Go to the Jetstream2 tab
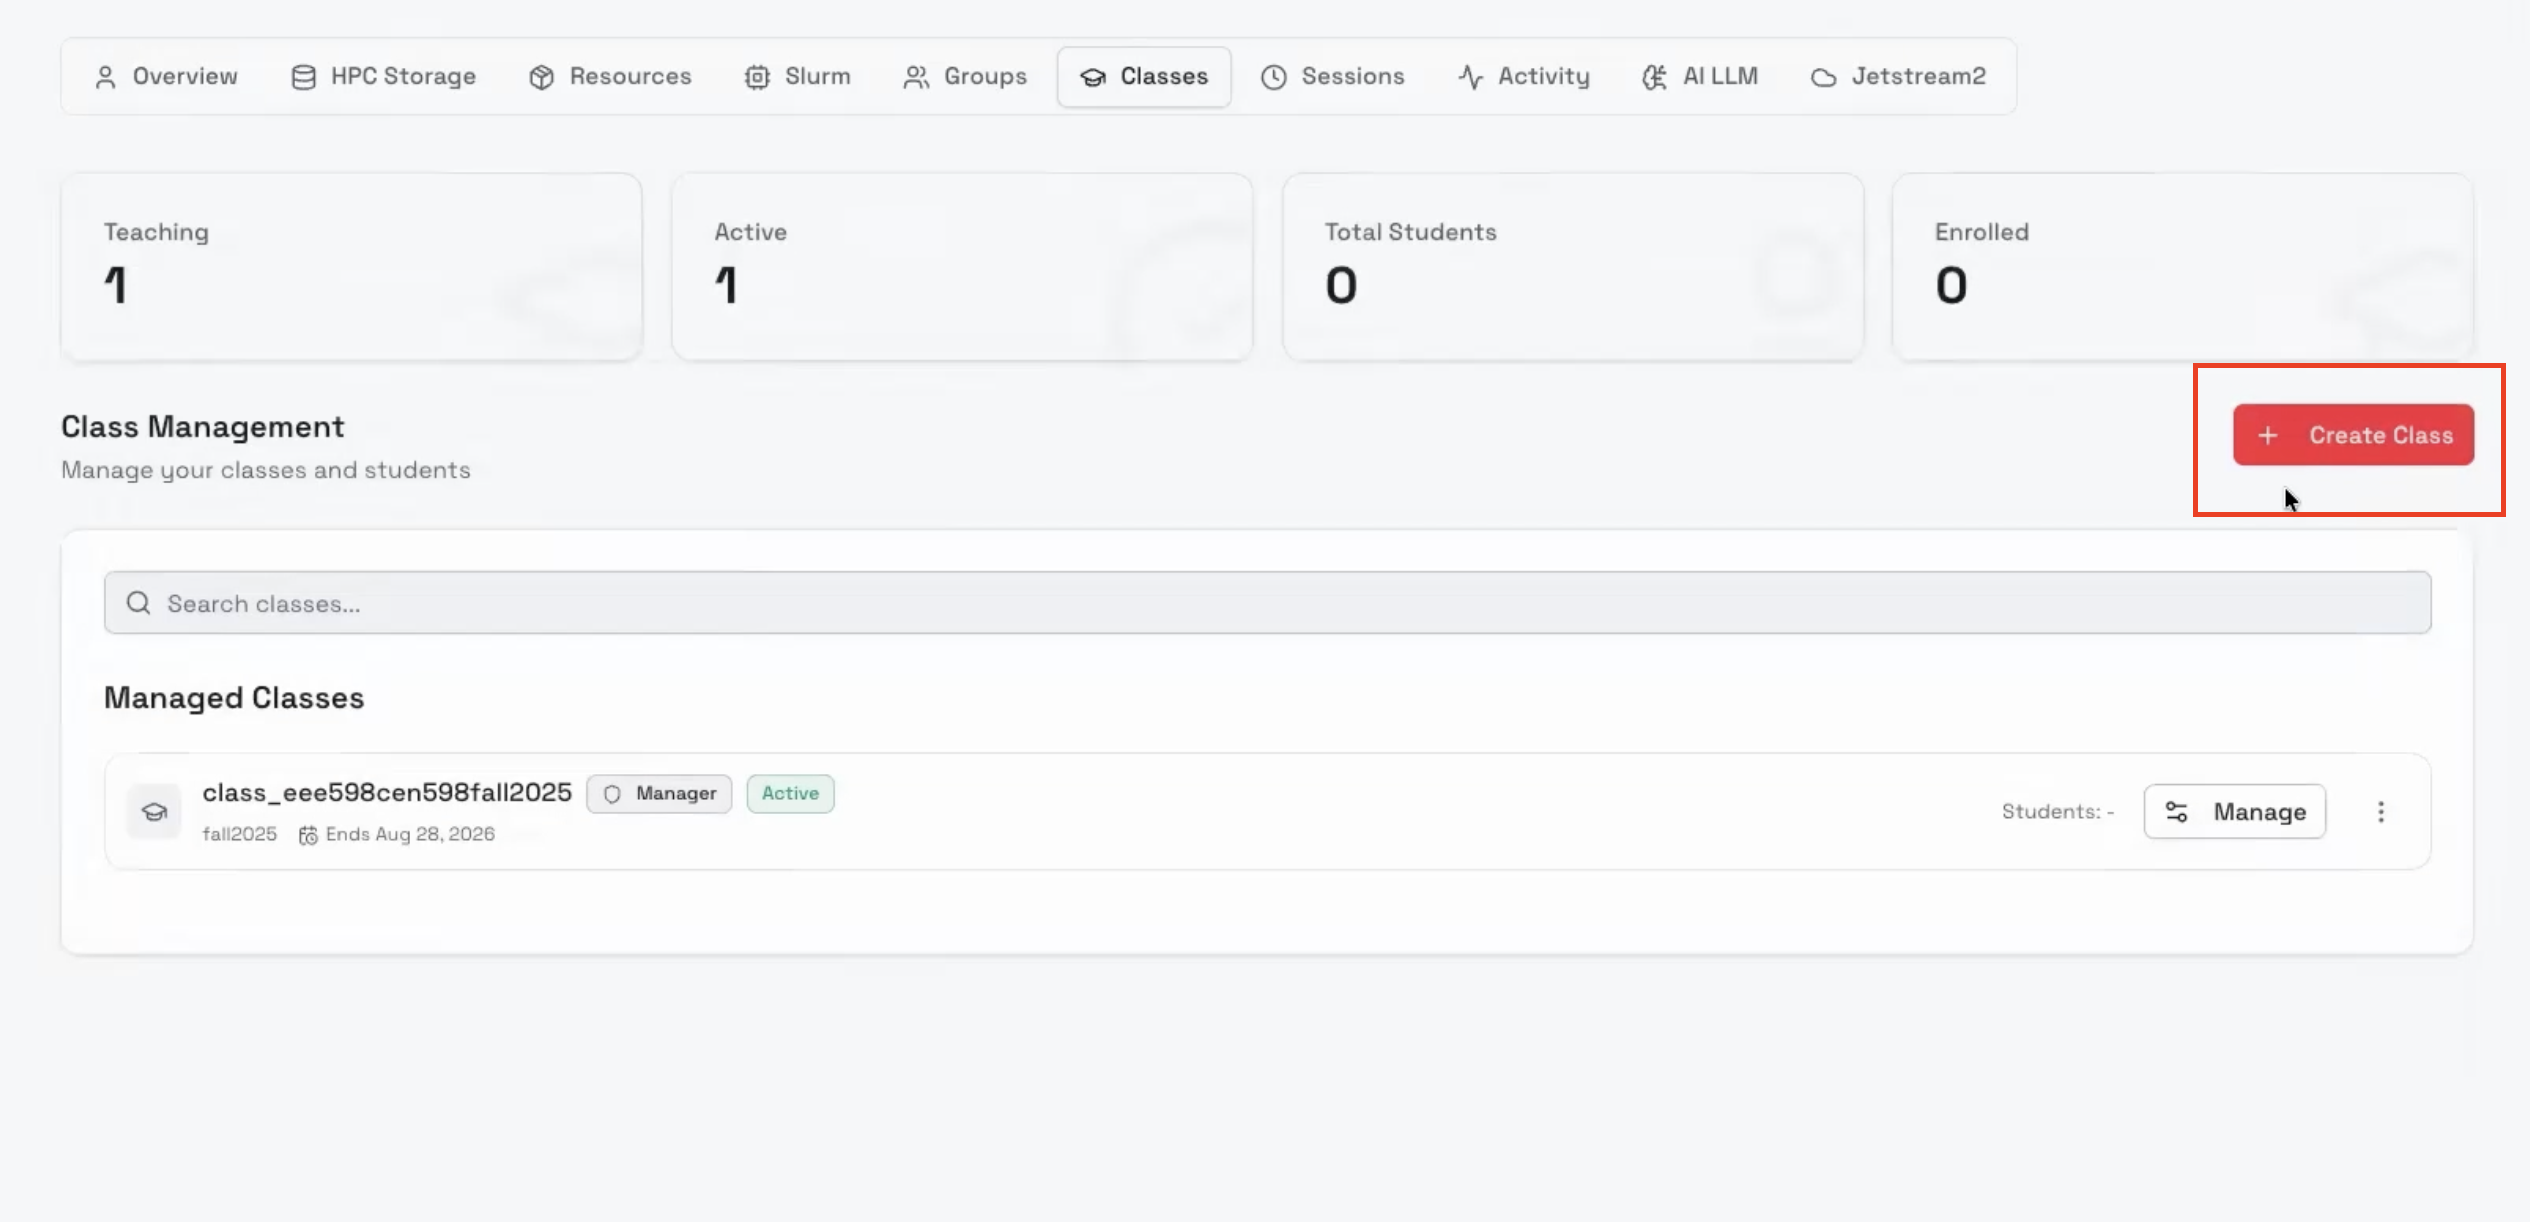 1898,77
